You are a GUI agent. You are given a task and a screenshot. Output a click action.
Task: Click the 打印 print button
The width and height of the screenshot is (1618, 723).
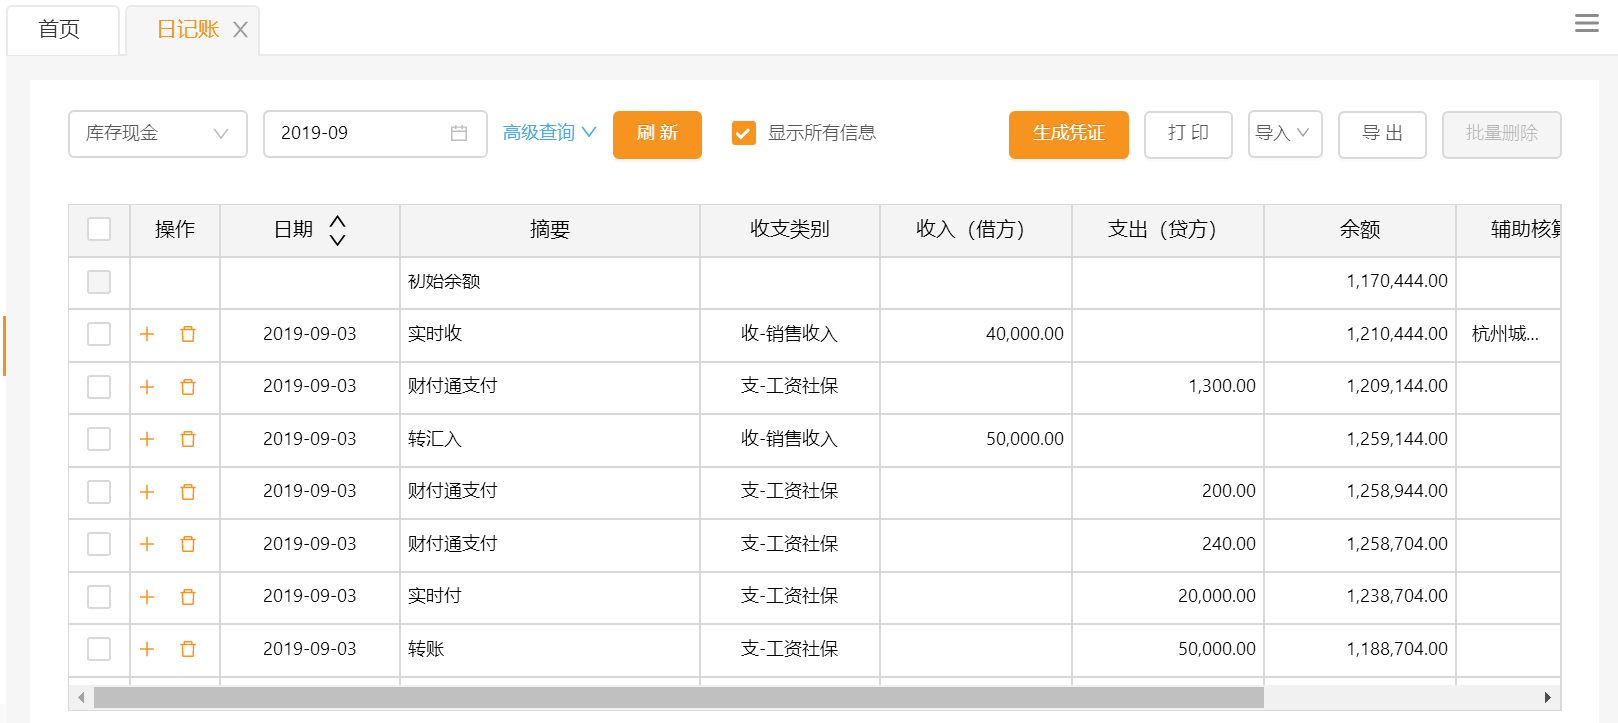tap(1188, 134)
